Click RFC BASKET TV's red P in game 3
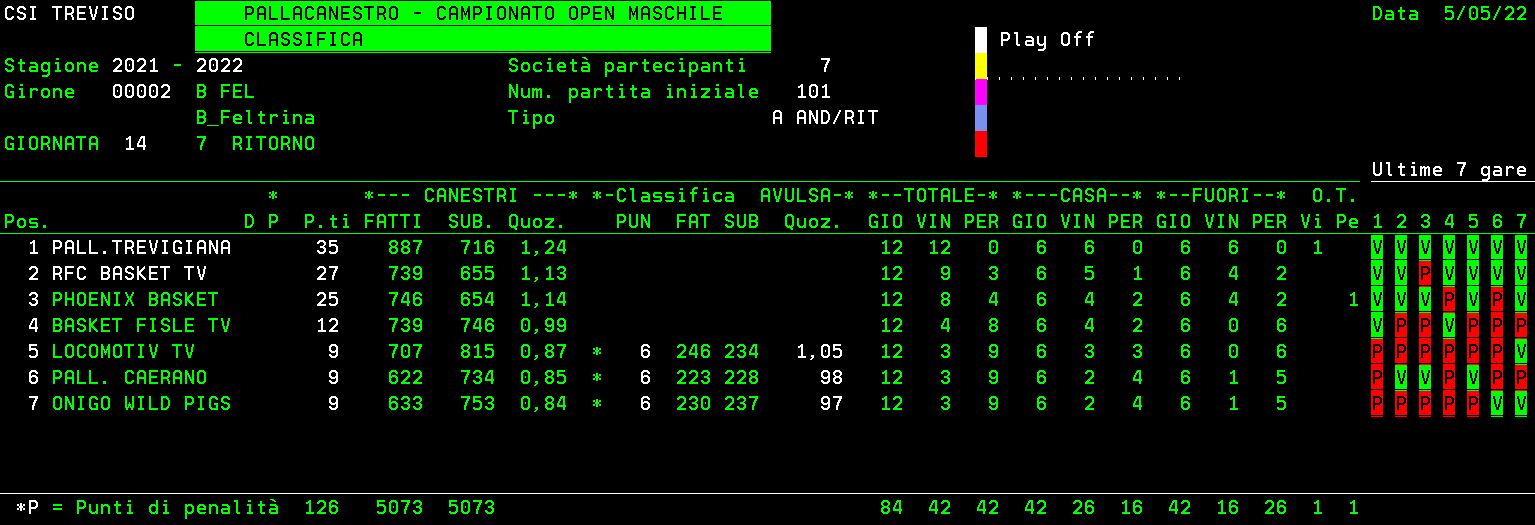 coord(1424,273)
